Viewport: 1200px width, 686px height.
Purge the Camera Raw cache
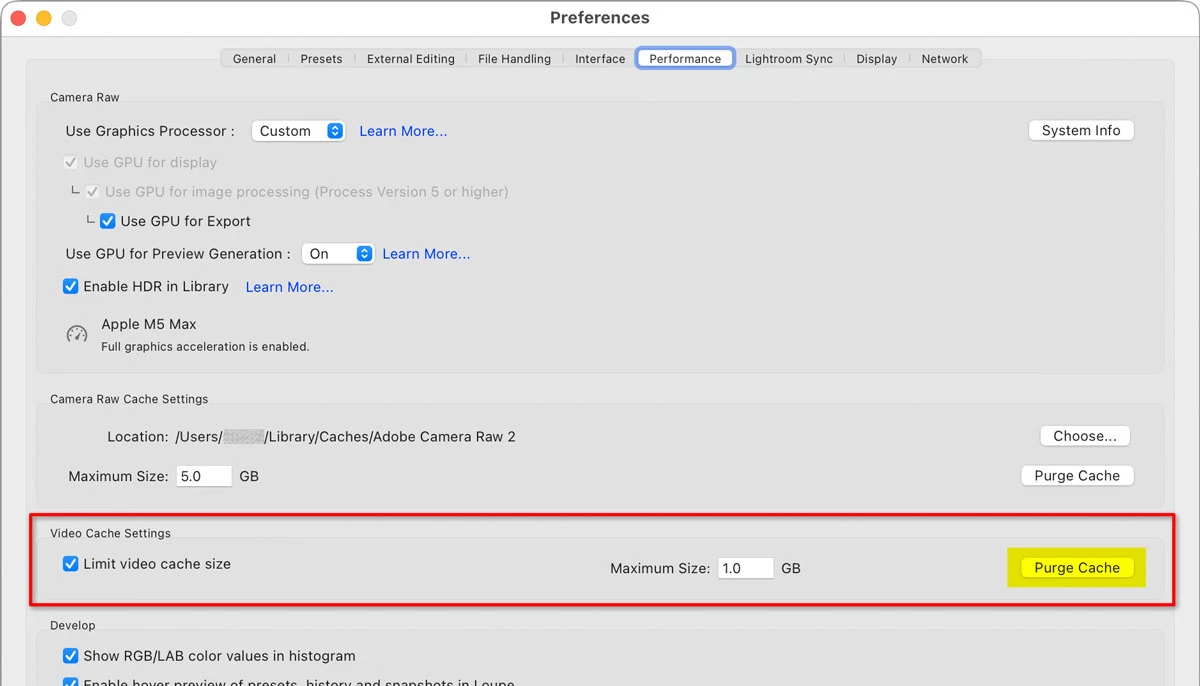(x=1077, y=476)
